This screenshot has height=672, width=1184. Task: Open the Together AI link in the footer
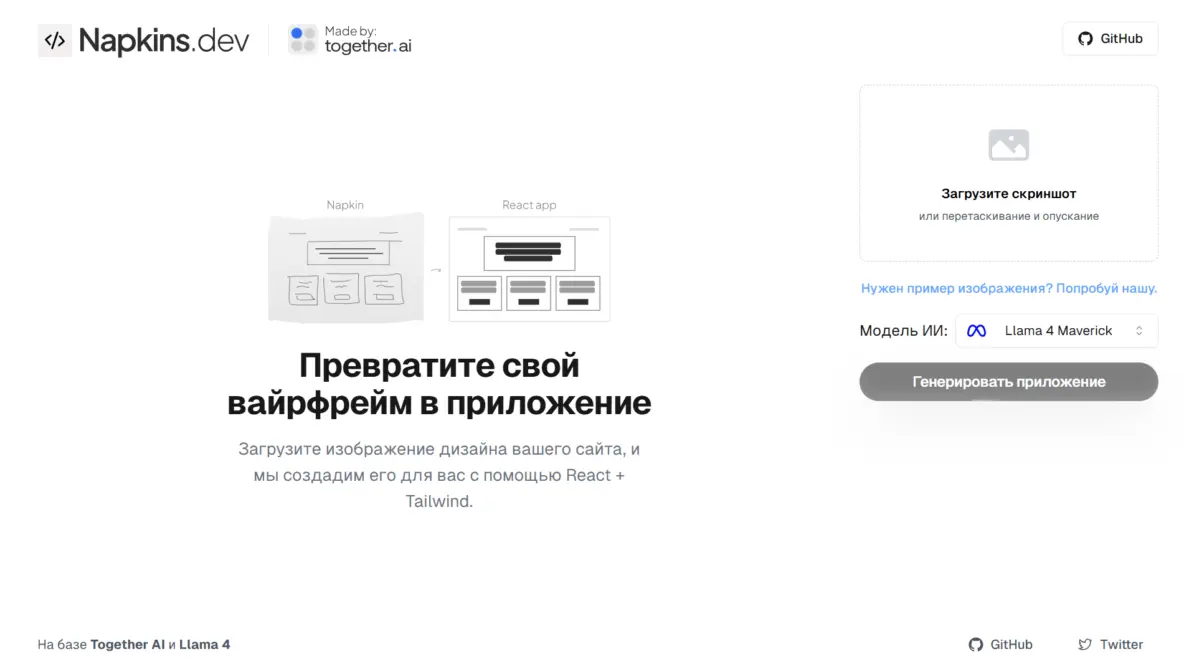(128, 645)
